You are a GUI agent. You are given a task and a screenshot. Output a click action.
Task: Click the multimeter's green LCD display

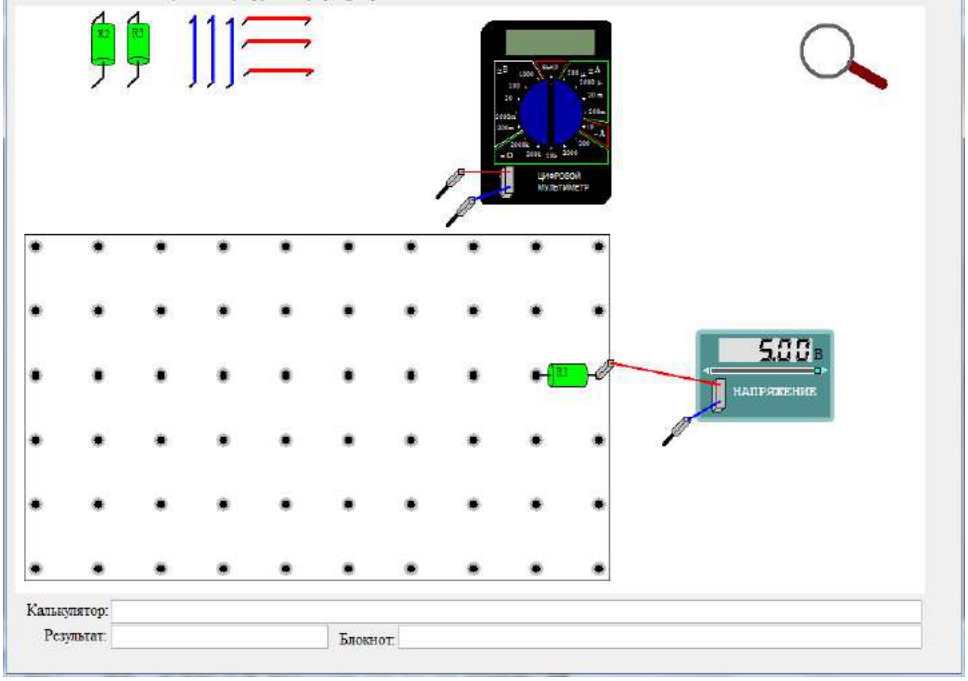(x=550, y=42)
